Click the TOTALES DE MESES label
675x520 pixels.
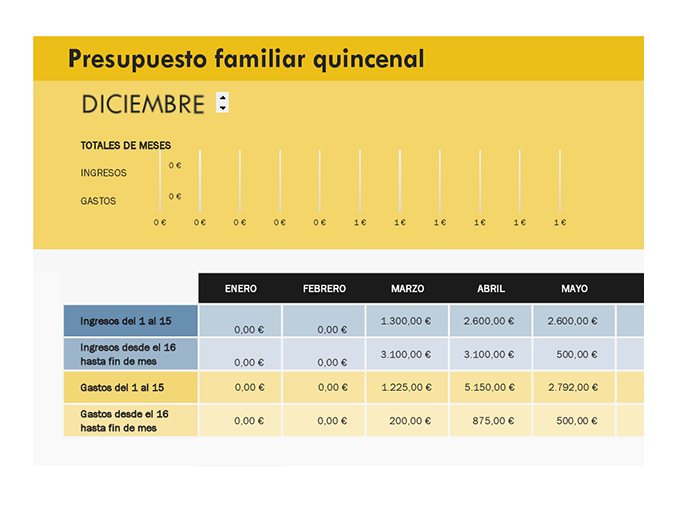126,145
